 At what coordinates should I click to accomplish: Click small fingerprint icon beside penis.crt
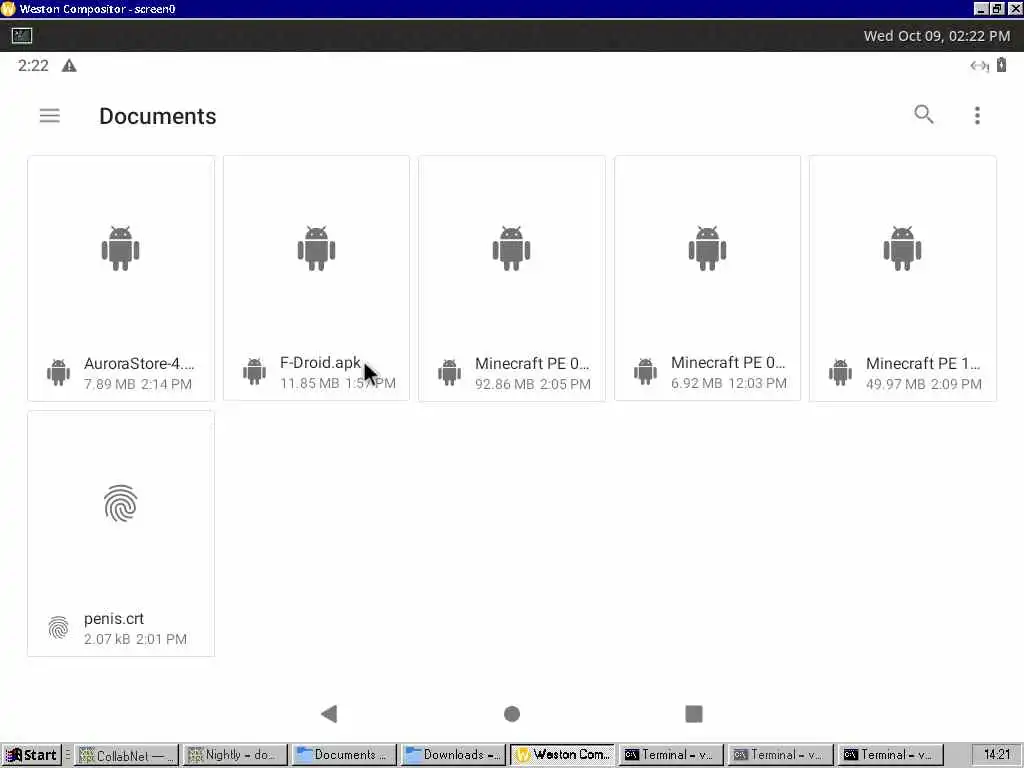click(x=58, y=628)
